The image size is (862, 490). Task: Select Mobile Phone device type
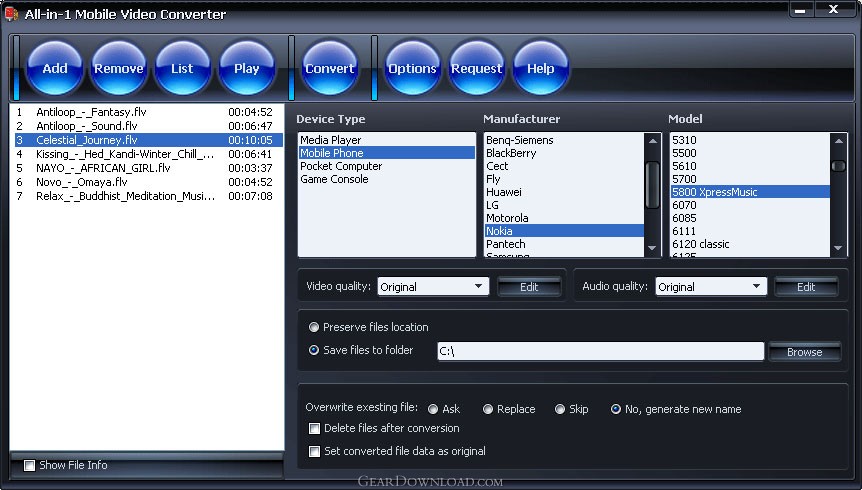click(387, 153)
